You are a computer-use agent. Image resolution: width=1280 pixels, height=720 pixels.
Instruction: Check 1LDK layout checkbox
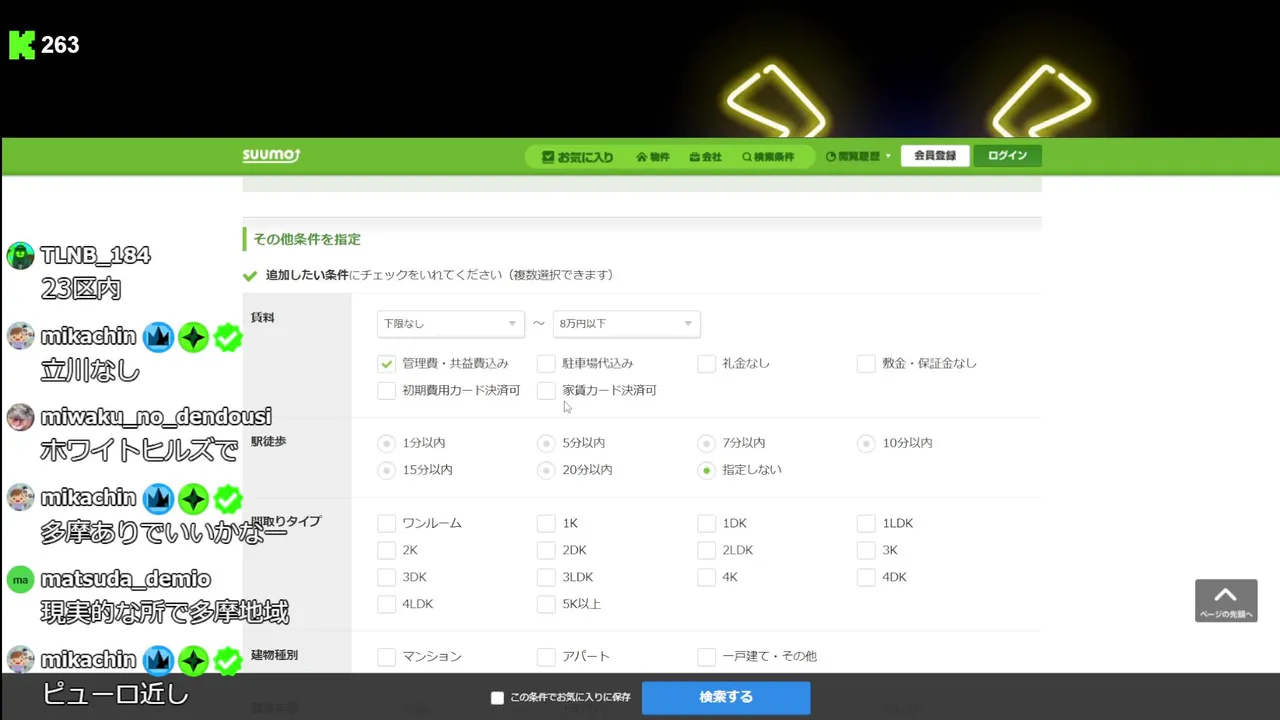coord(866,524)
